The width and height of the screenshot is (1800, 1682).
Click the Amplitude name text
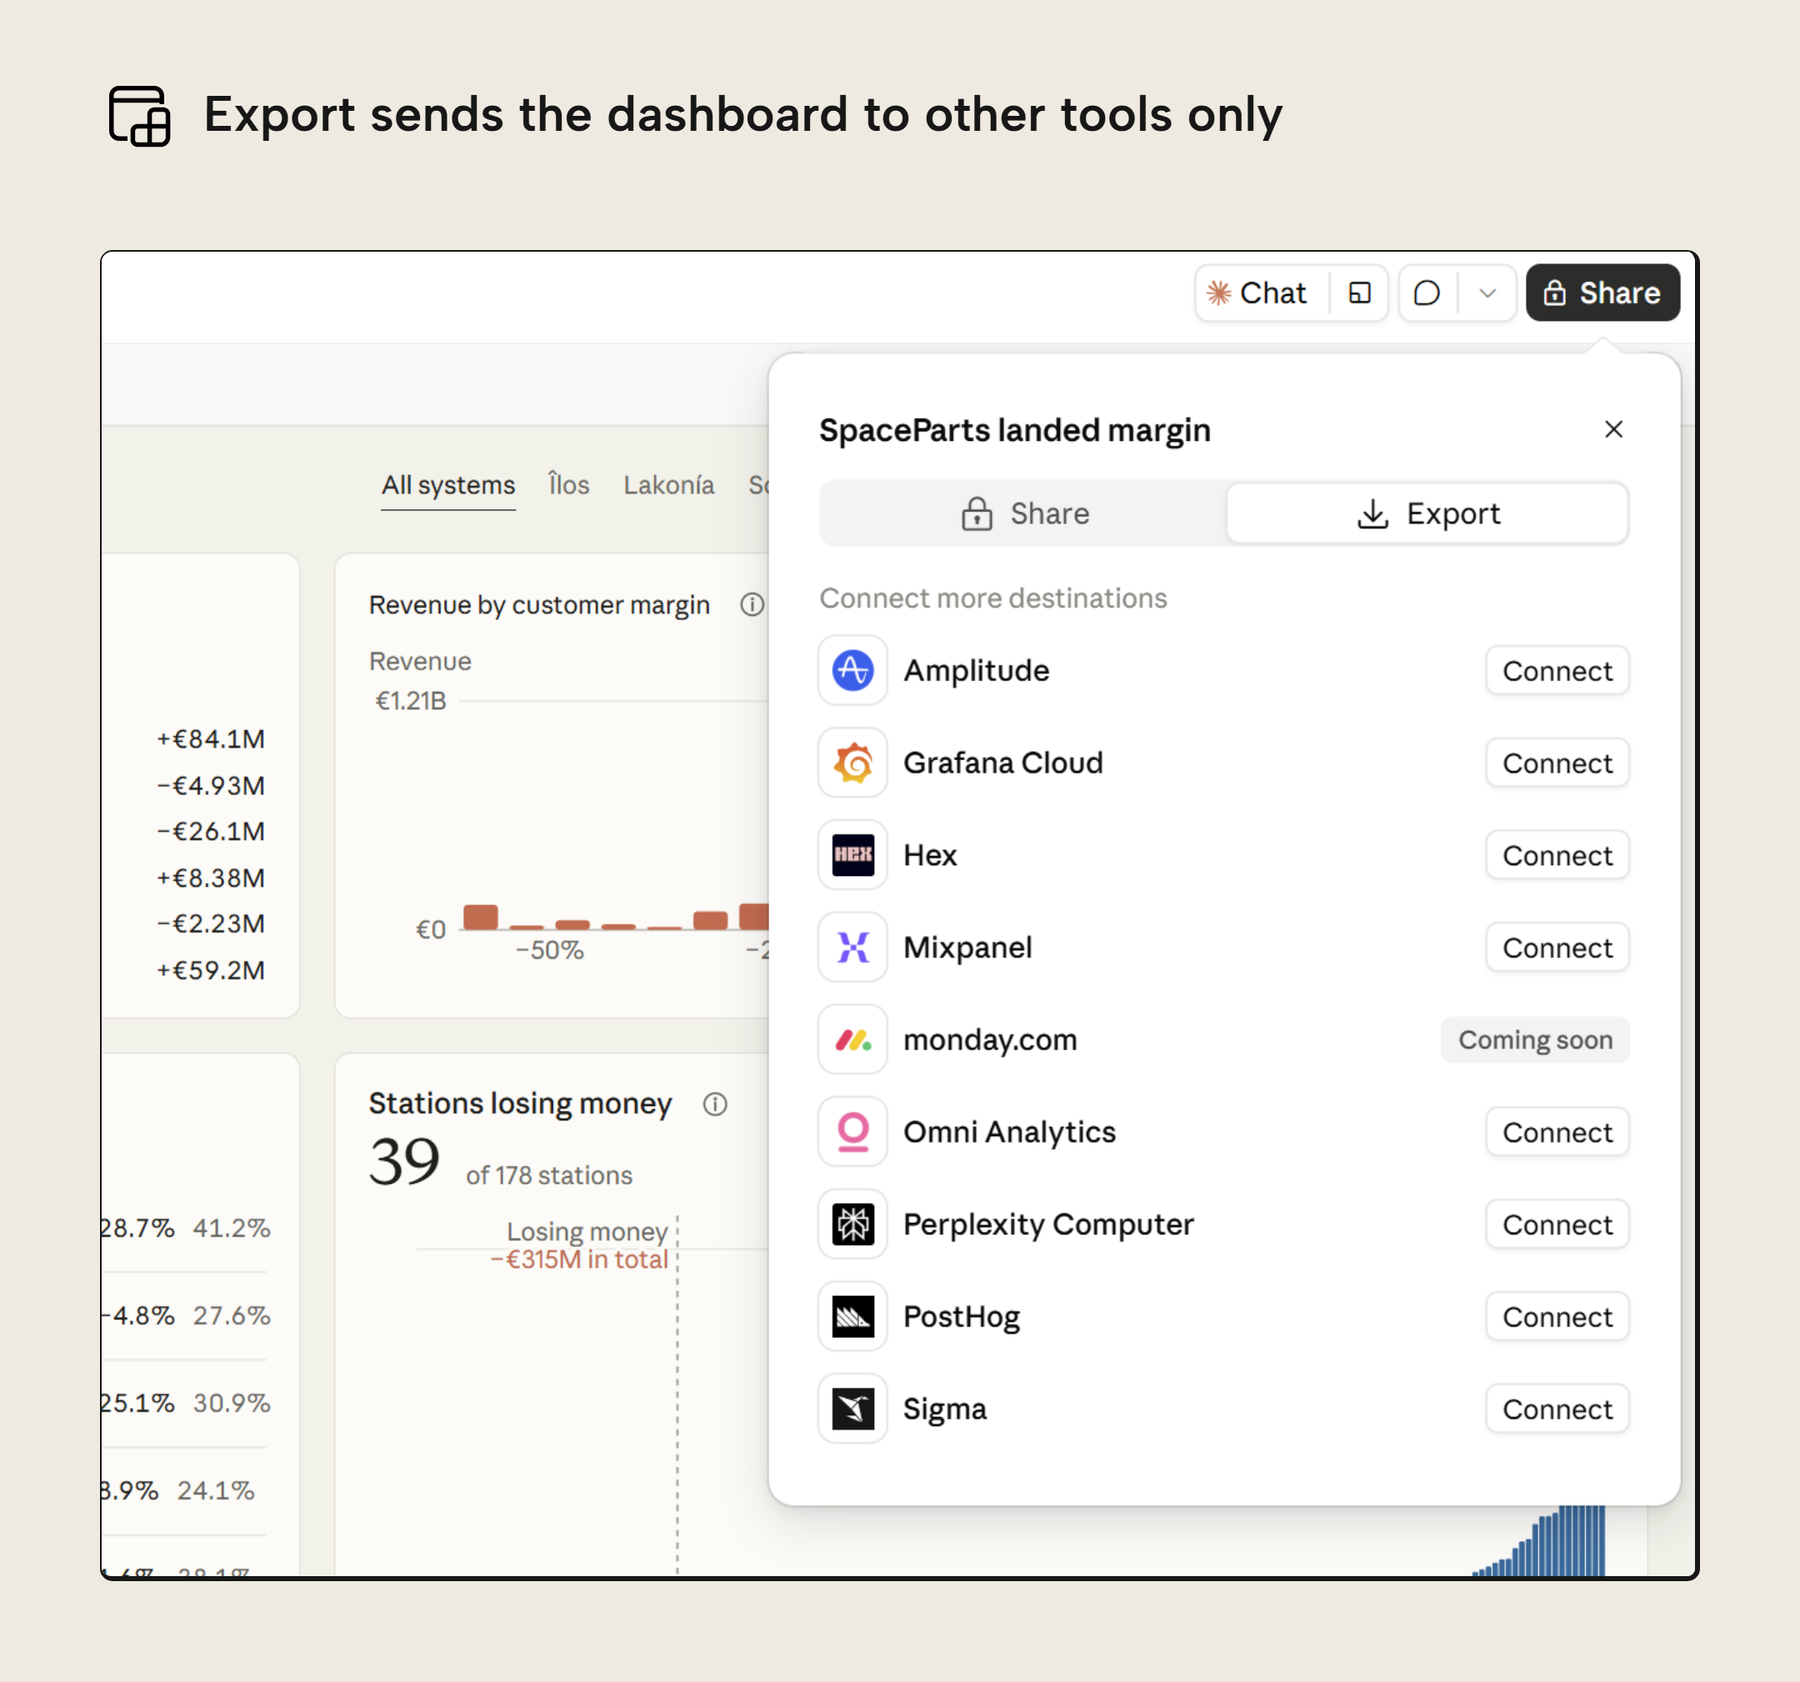pyautogui.click(x=976, y=670)
